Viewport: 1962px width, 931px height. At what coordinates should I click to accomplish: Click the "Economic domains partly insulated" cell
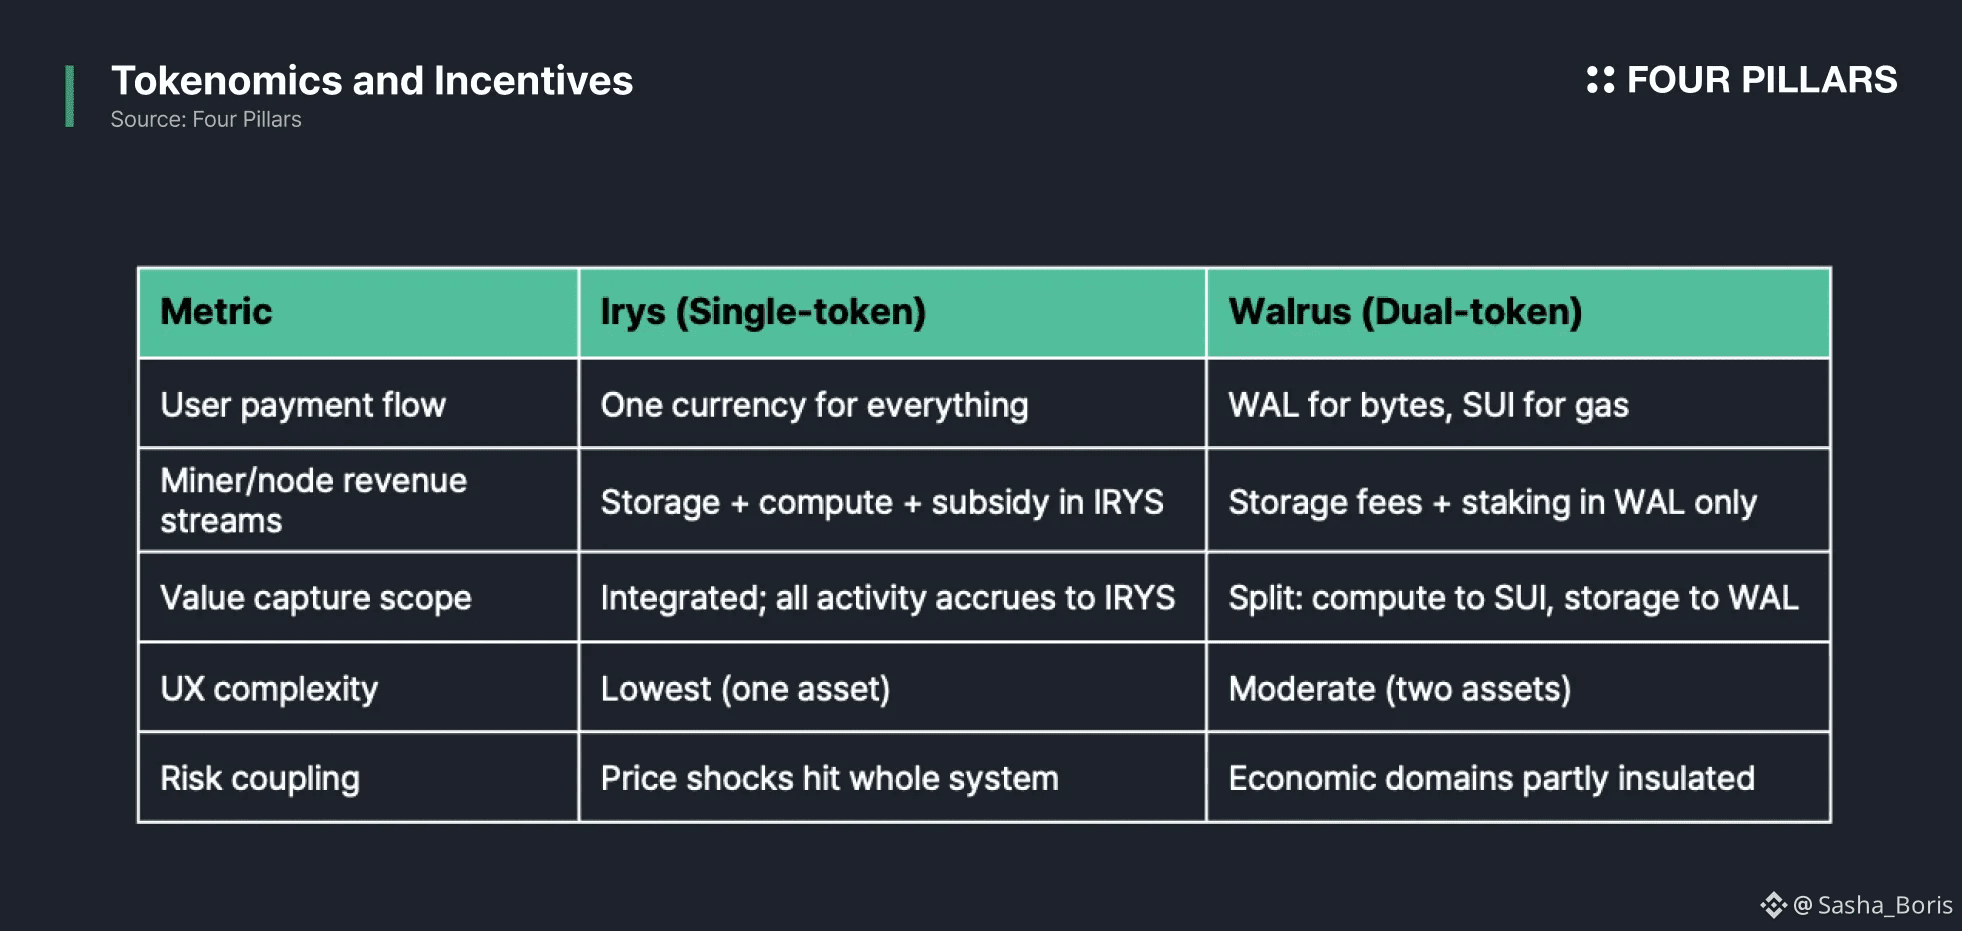click(x=1491, y=779)
